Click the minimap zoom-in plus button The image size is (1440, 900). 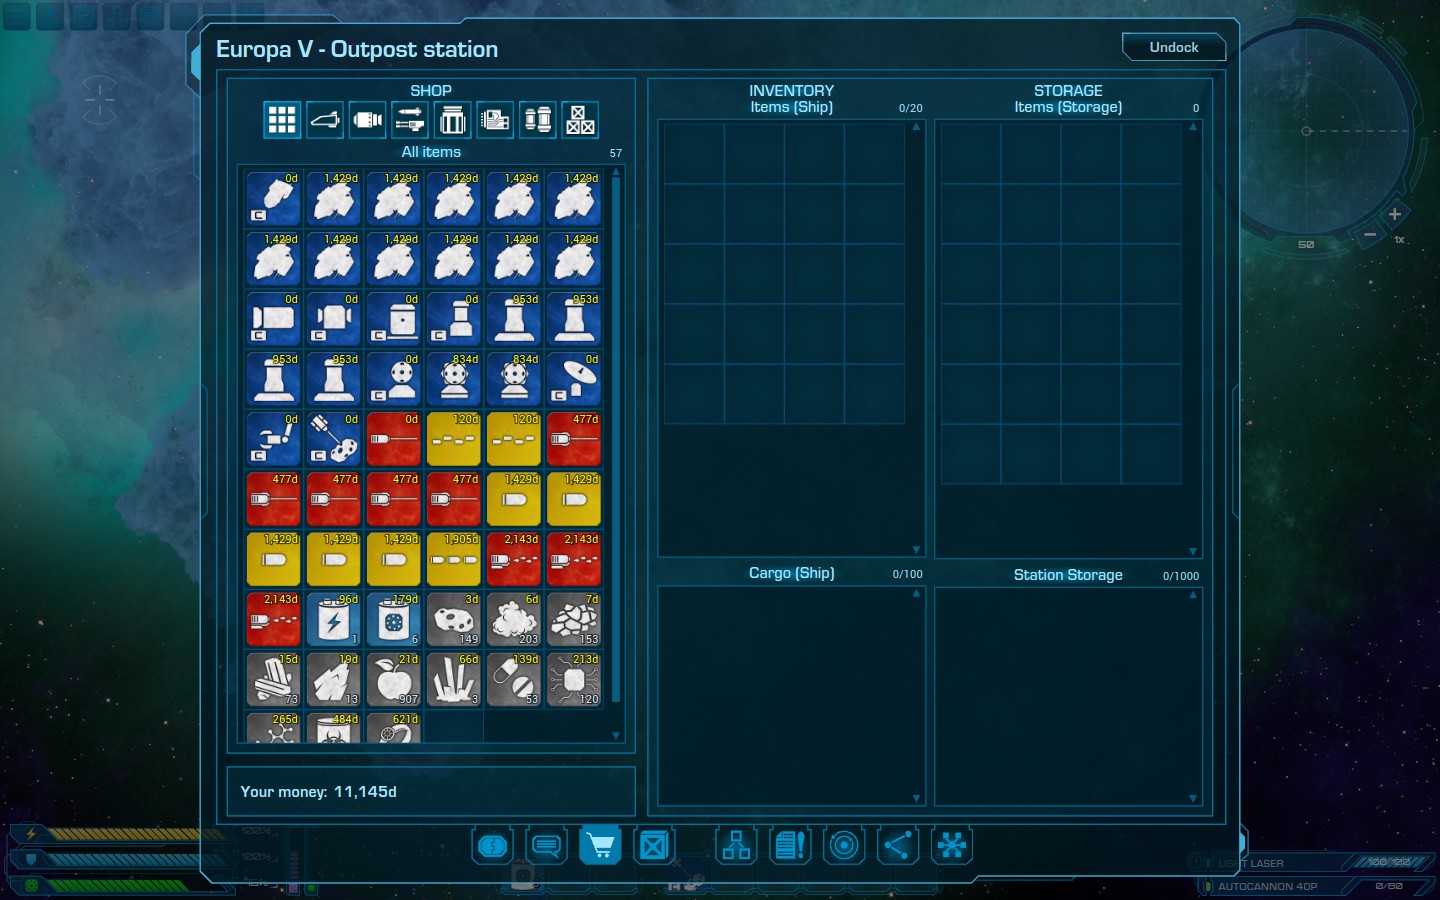(1394, 214)
